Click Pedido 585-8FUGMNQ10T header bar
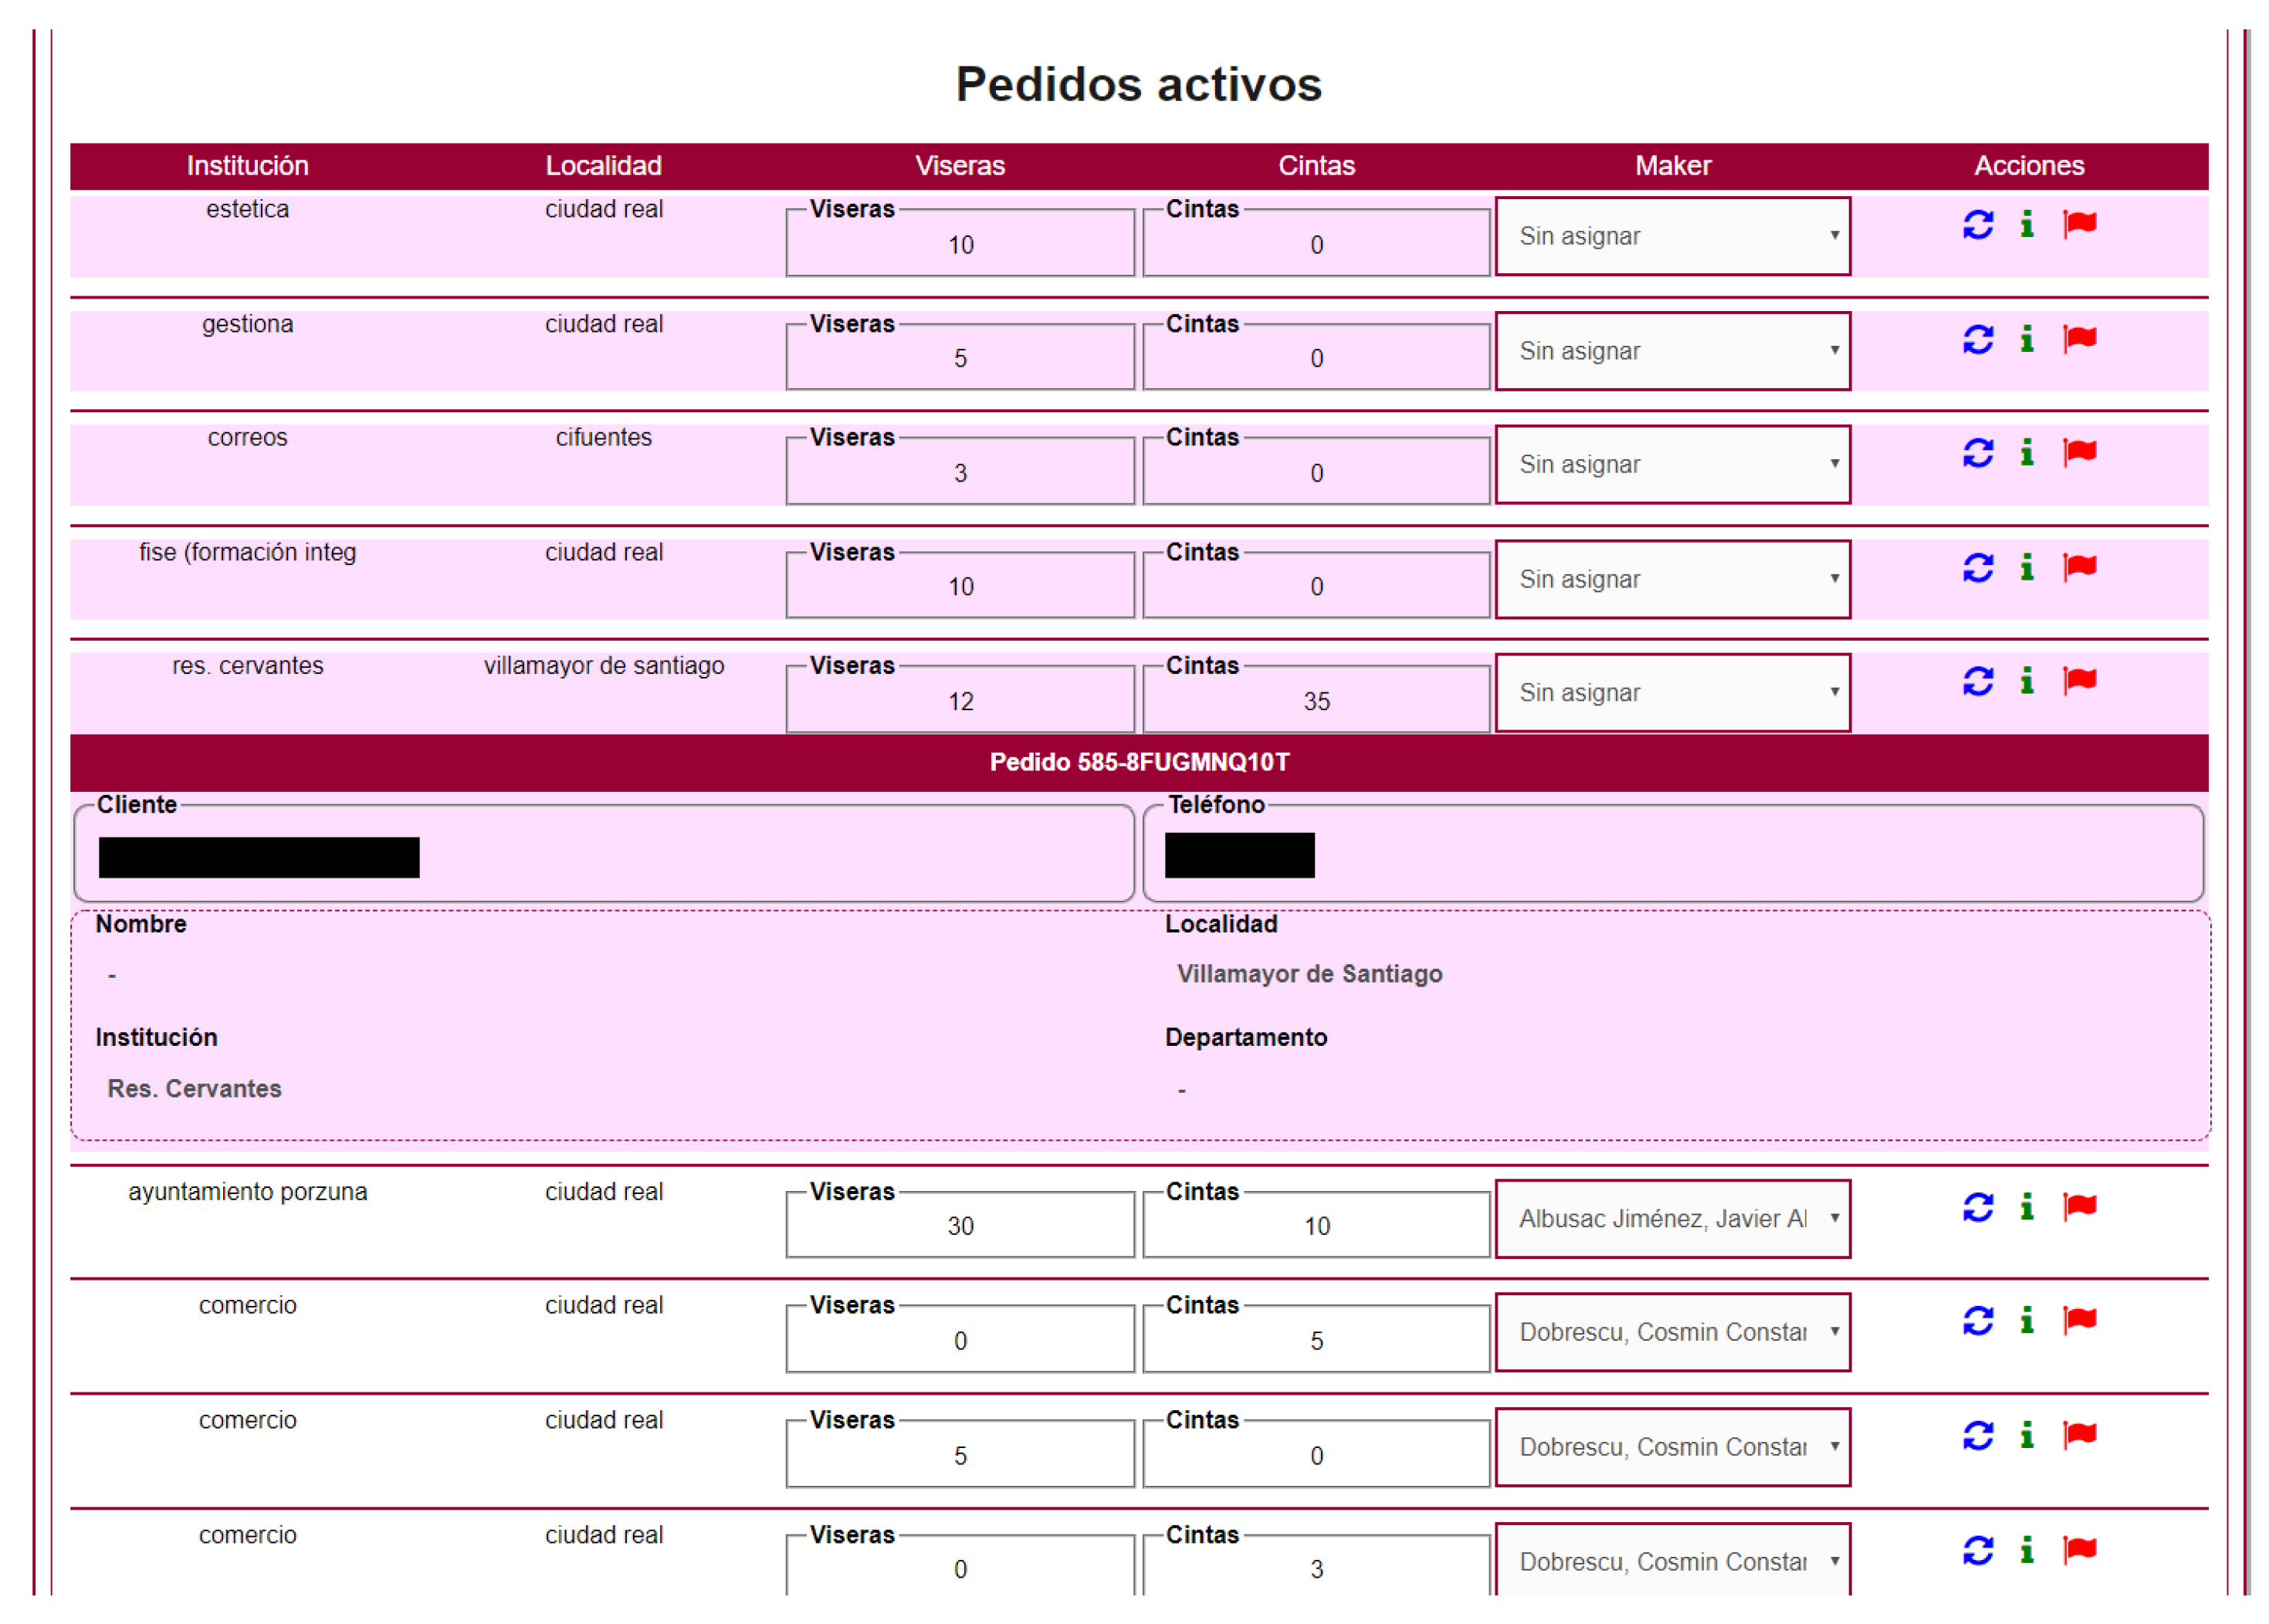This screenshot has width=2269, height=1624. (x=1138, y=762)
